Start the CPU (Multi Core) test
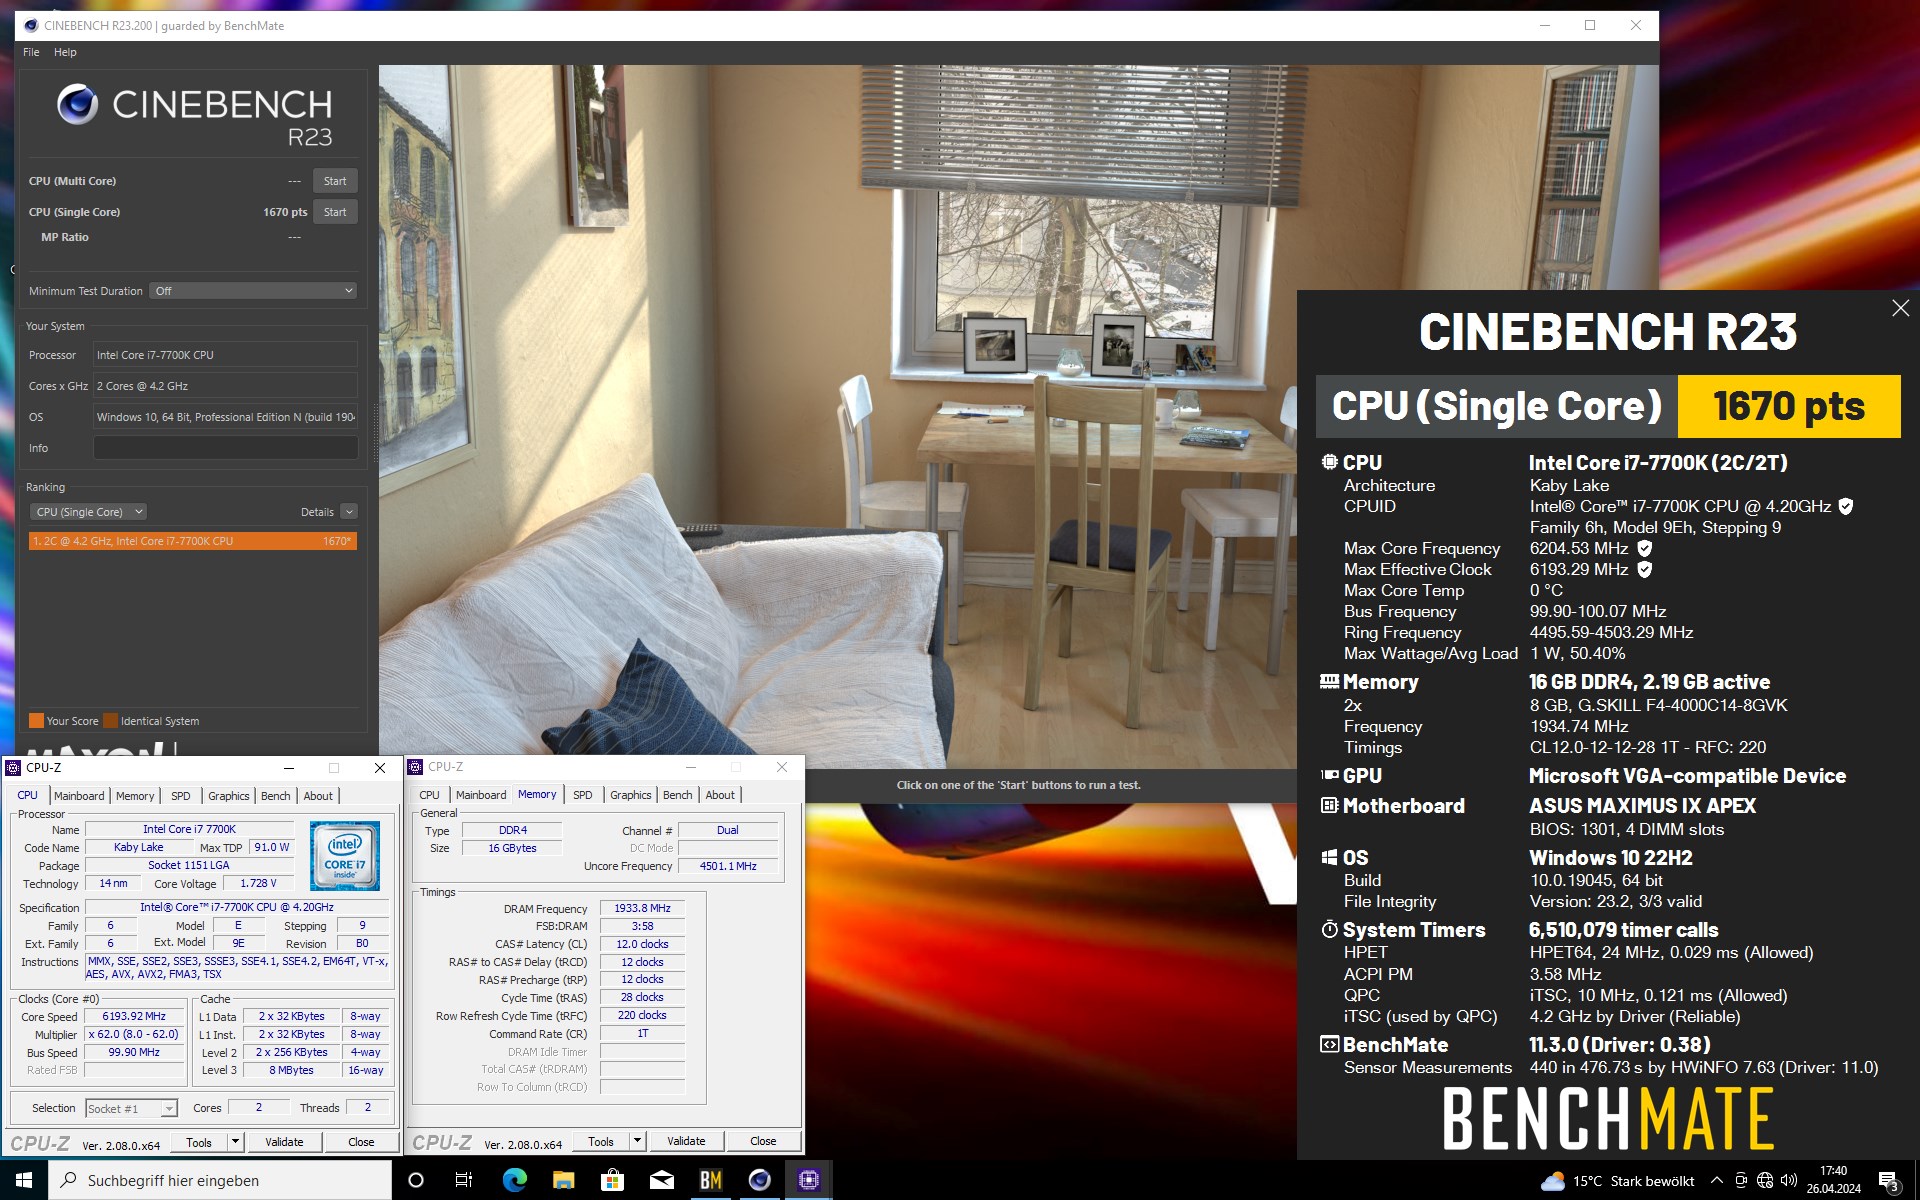Image resolution: width=1920 pixels, height=1200 pixels. point(335,181)
